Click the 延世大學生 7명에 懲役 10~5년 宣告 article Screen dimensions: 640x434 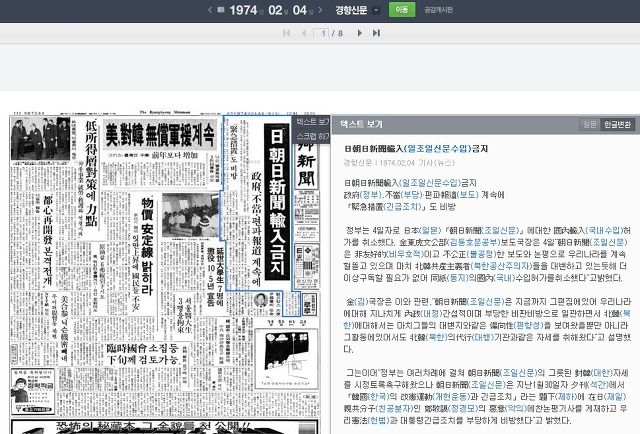[214, 275]
